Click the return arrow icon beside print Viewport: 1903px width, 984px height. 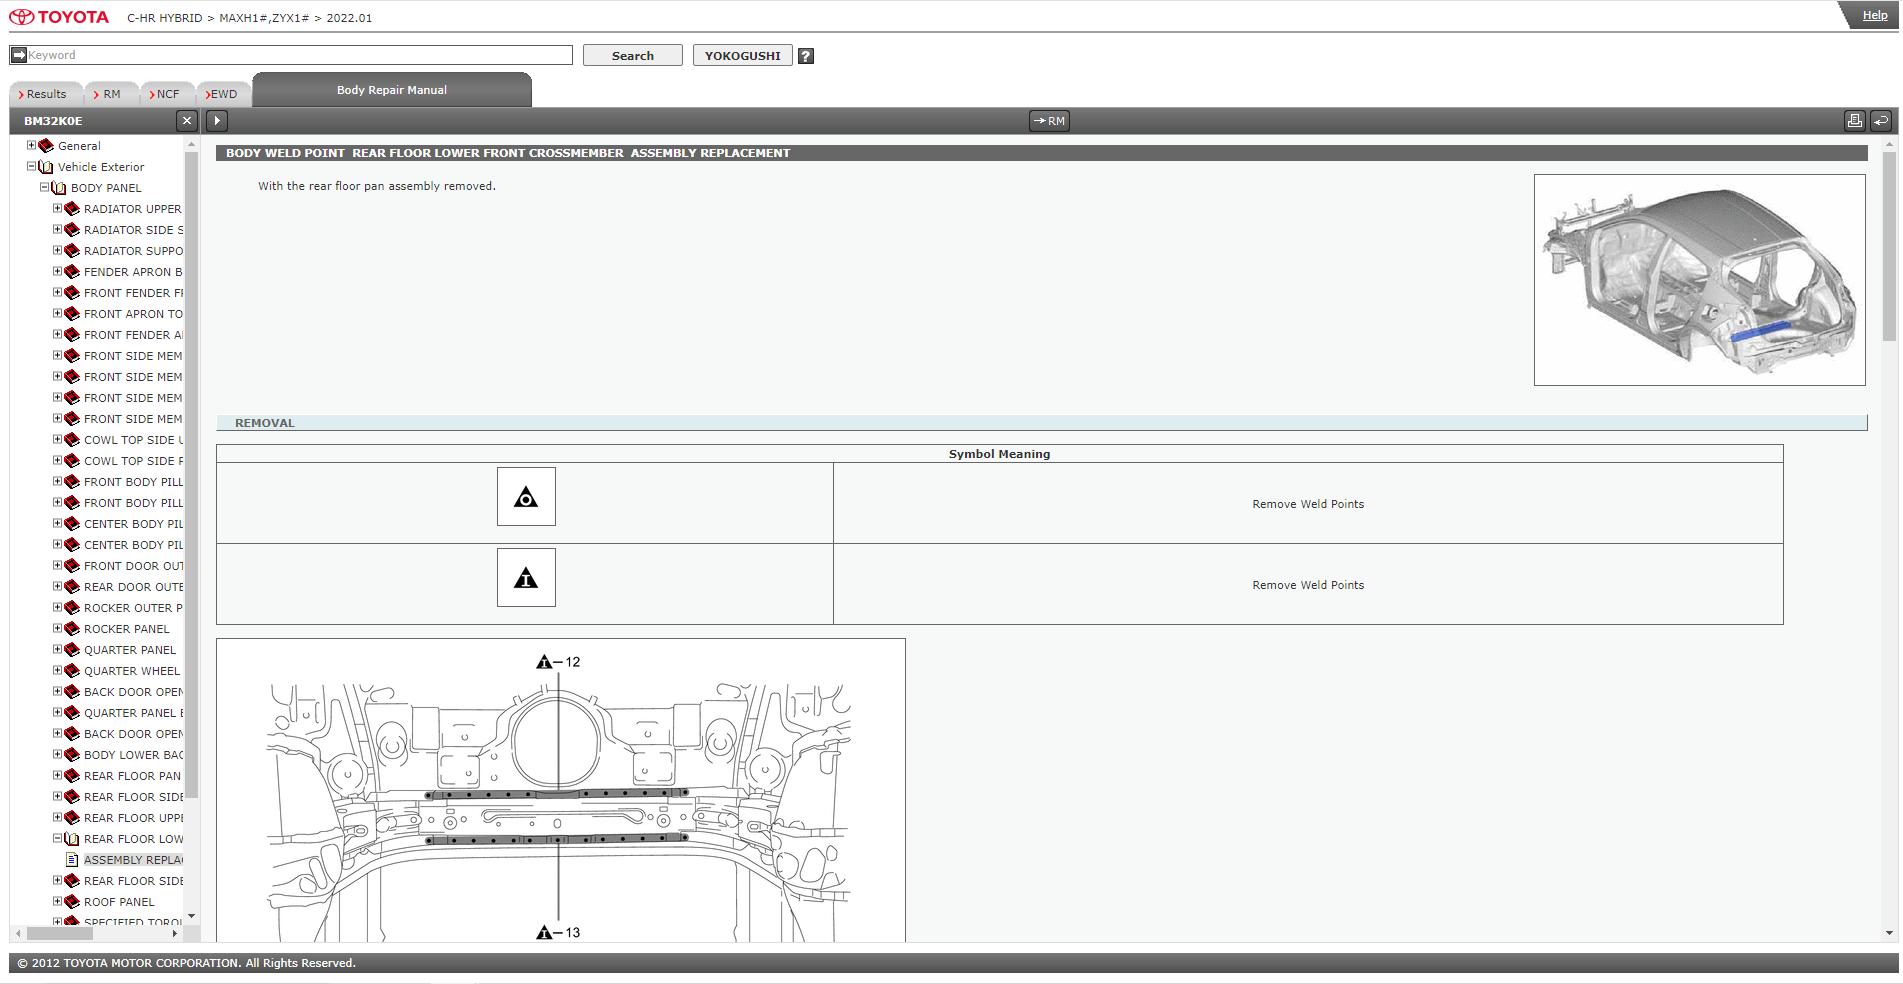1880,121
